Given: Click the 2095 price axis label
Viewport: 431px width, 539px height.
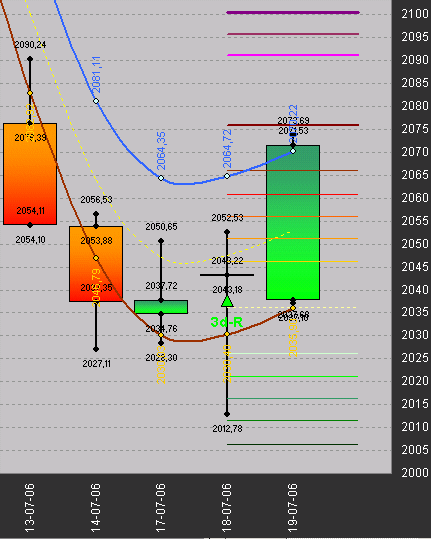Looking at the screenshot, I should tap(415, 37).
